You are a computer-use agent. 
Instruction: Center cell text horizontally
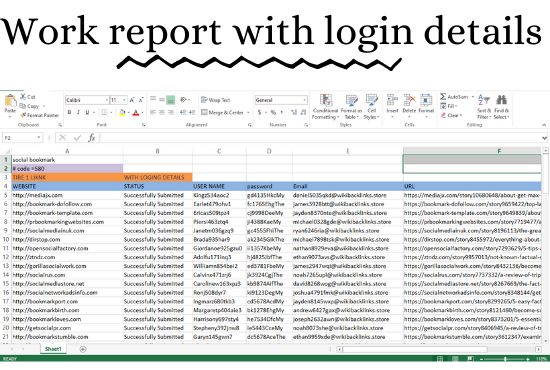coord(162,112)
